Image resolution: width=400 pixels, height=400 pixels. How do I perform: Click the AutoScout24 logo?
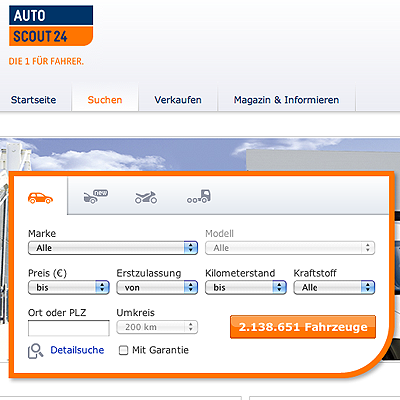[x=51, y=25]
